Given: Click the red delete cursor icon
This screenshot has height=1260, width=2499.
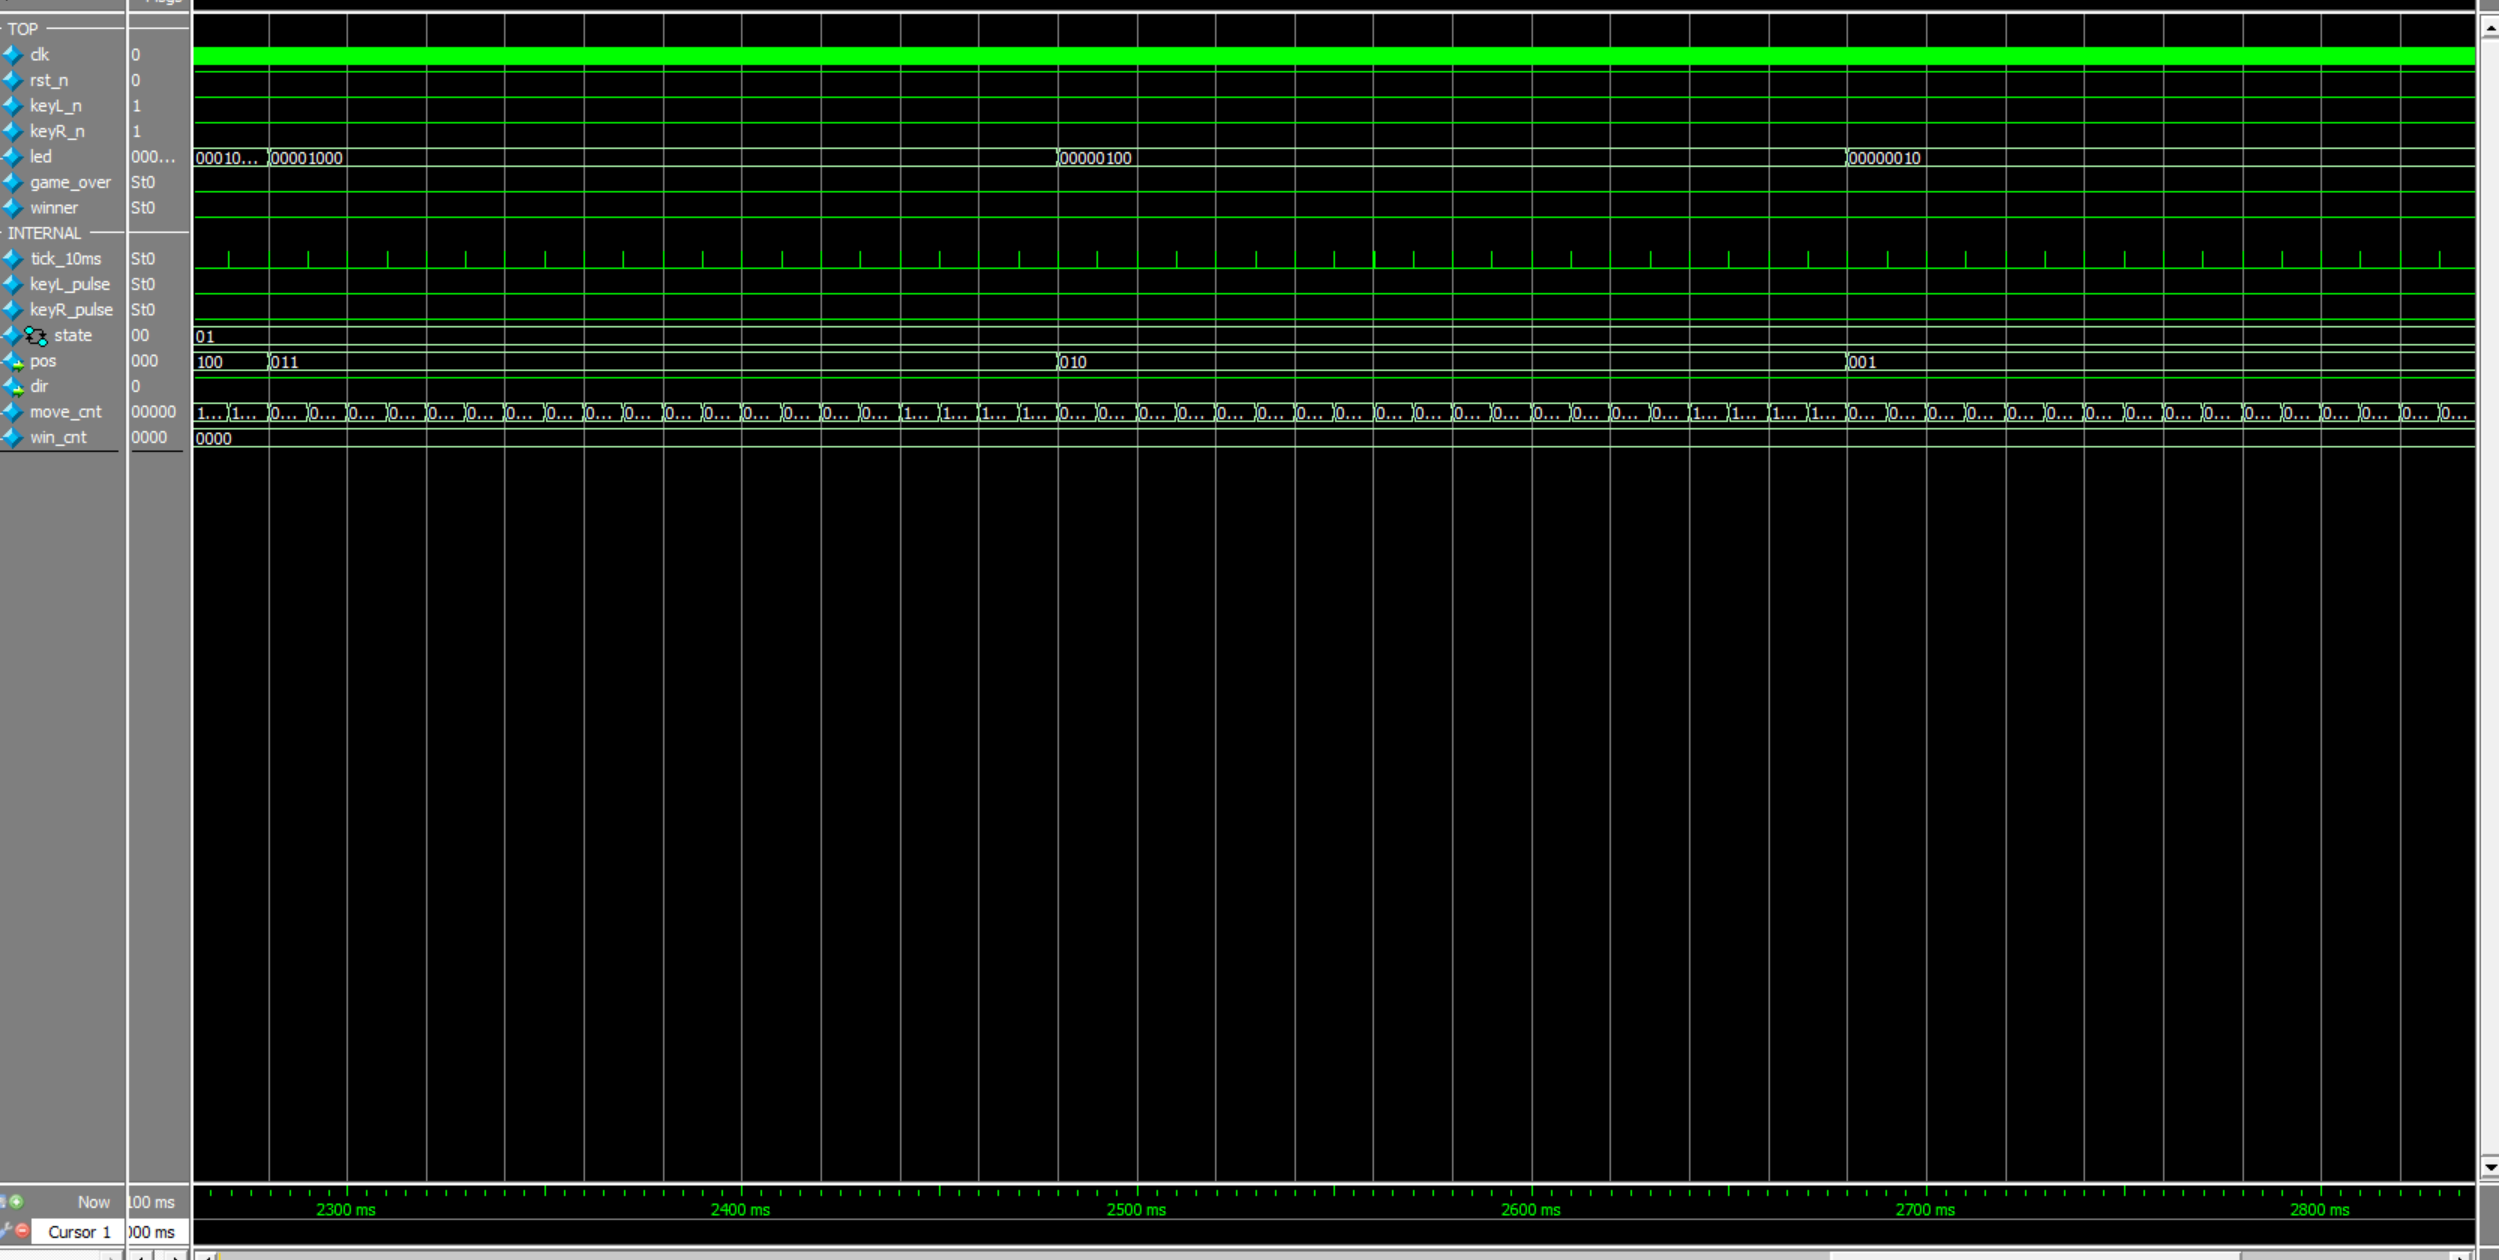Looking at the screenshot, I should coord(22,1231).
